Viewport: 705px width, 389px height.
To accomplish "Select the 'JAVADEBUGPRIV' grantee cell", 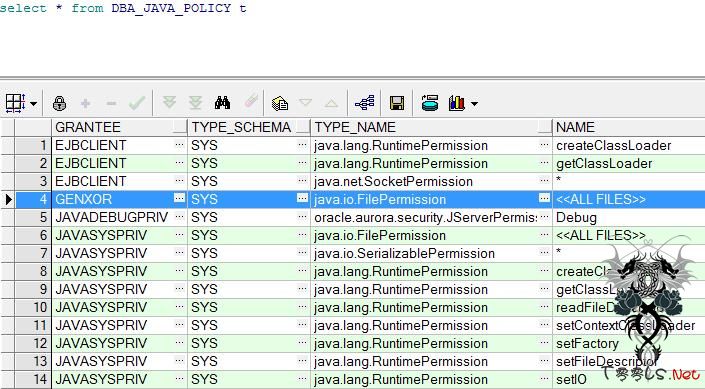I will pos(119,217).
